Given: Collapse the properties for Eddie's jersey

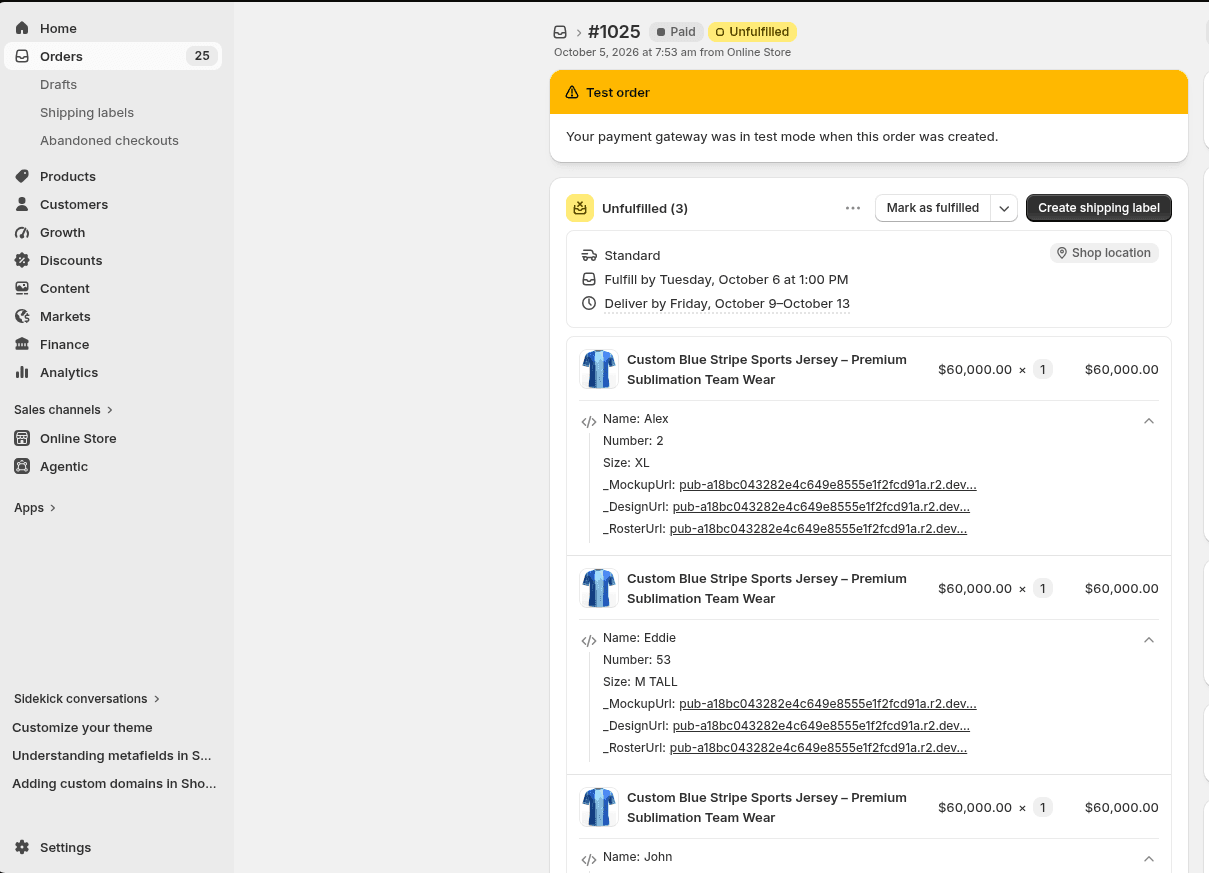Looking at the screenshot, I should tap(1149, 640).
